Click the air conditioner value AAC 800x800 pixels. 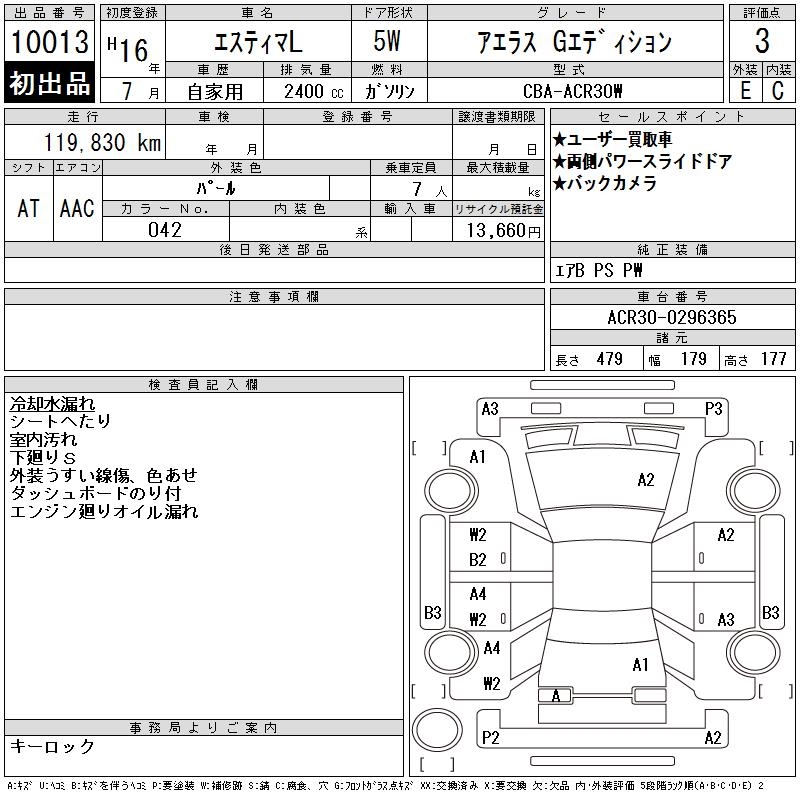point(77,209)
